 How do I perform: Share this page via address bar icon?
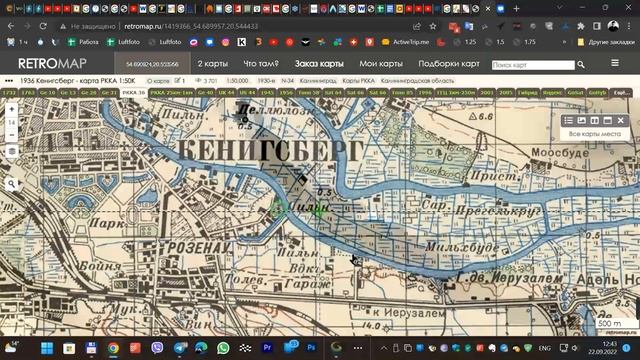417,26
